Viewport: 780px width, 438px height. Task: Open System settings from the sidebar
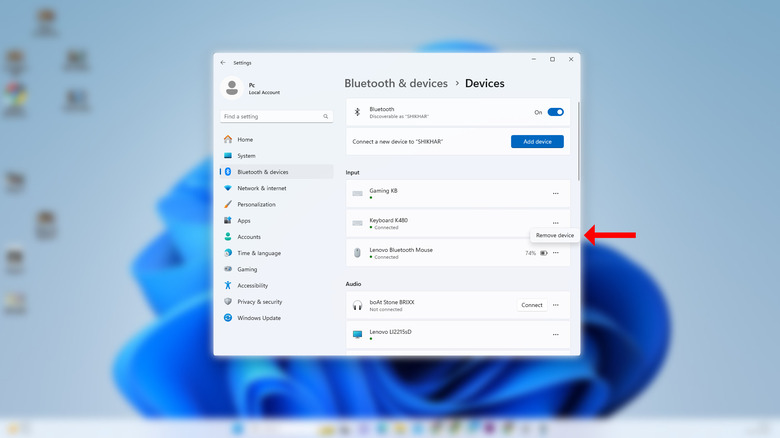(x=277, y=156)
